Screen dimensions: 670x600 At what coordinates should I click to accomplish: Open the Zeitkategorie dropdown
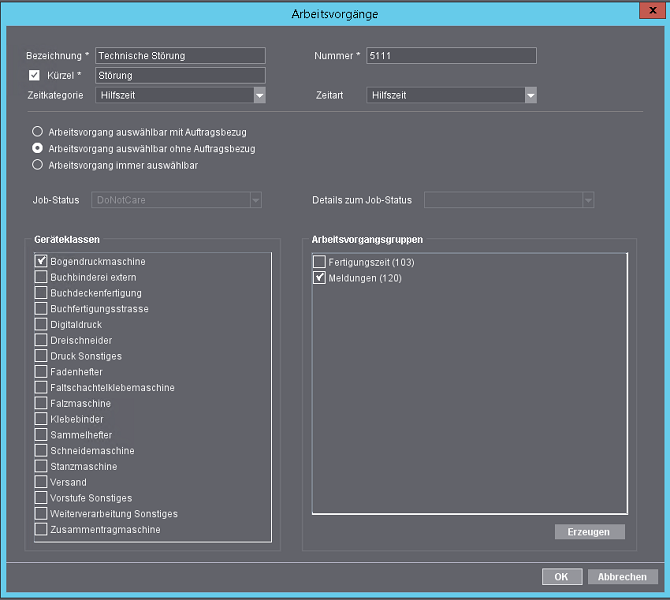(x=259, y=95)
